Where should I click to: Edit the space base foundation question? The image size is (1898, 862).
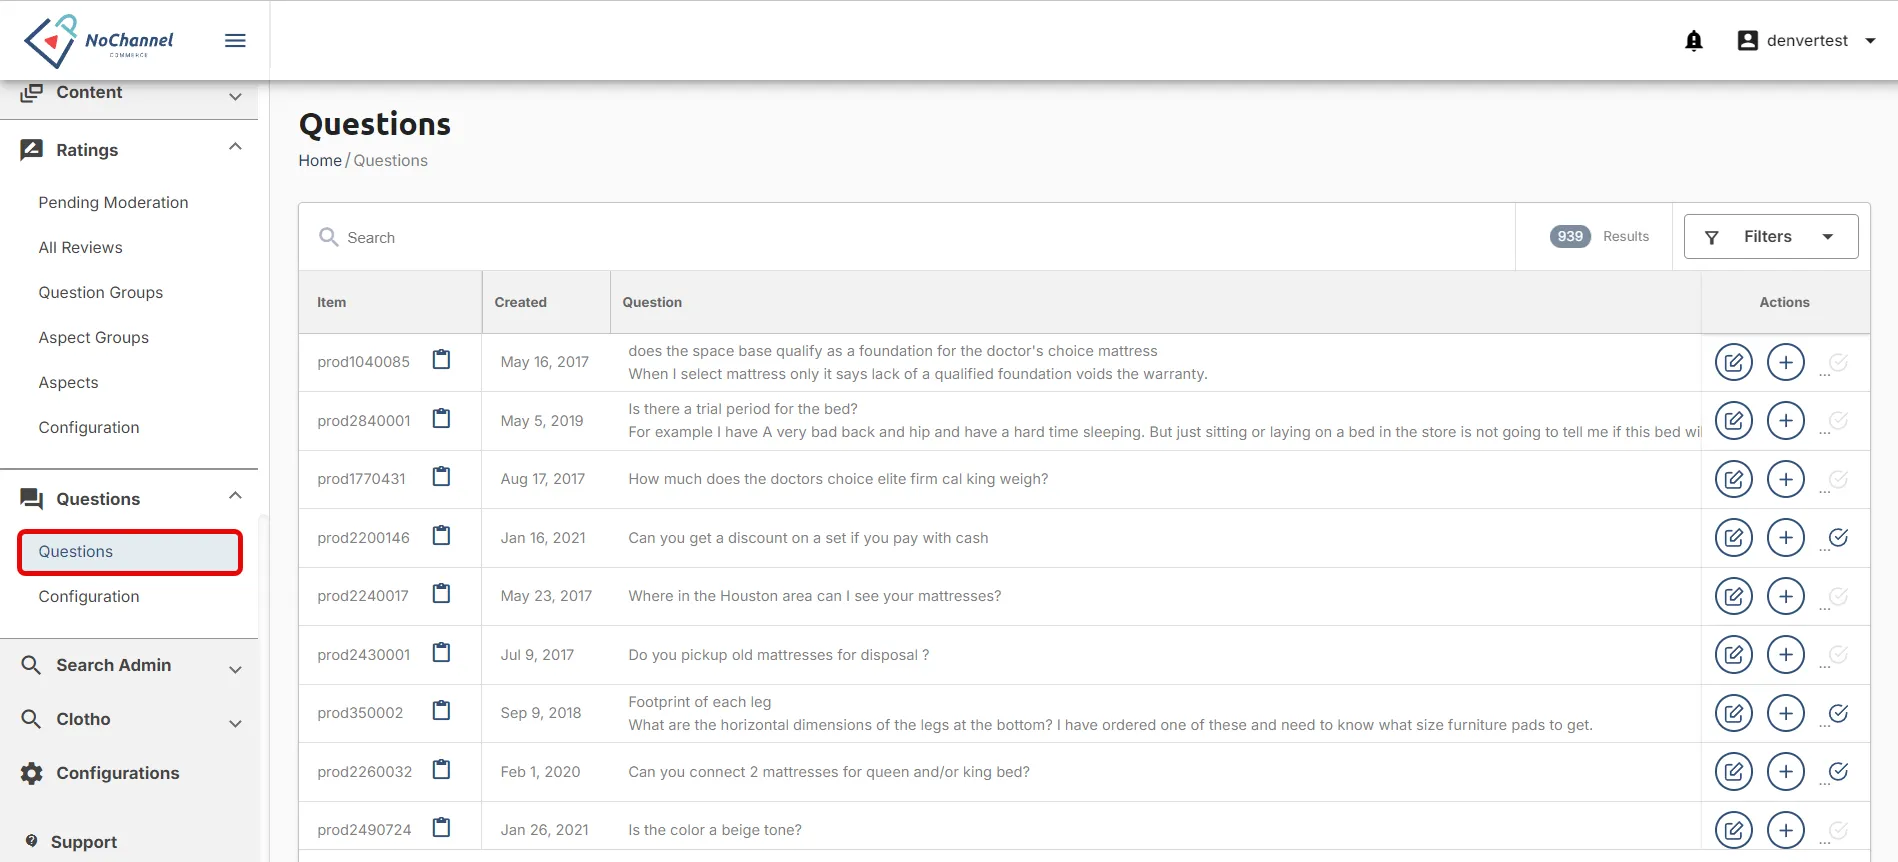click(1734, 362)
